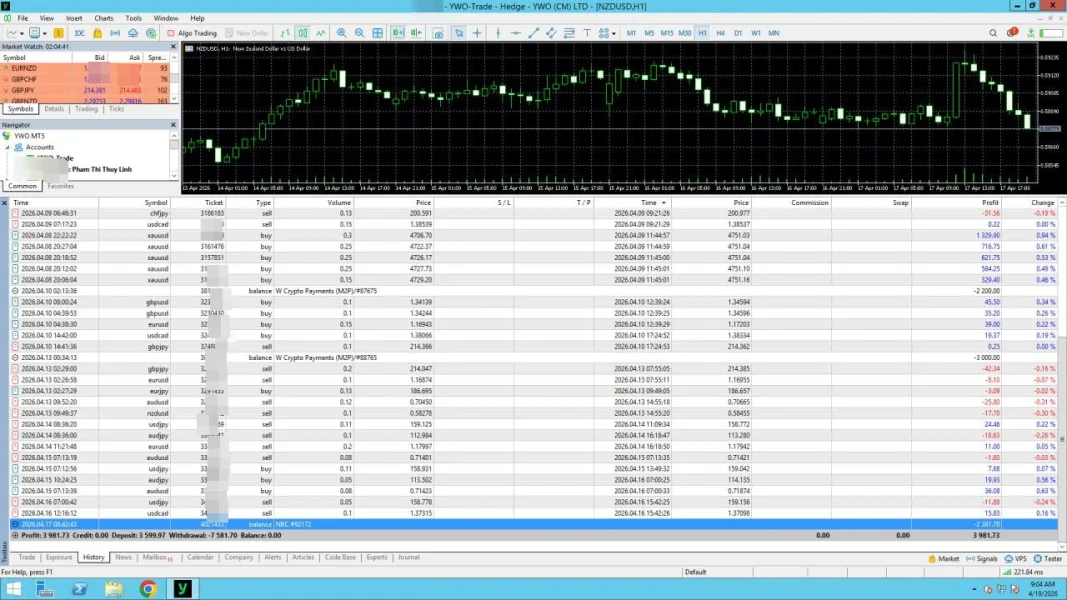Open the Calendar tab in Toolbox
1067x600 pixels.
pyautogui.click(x=200, y=557)
